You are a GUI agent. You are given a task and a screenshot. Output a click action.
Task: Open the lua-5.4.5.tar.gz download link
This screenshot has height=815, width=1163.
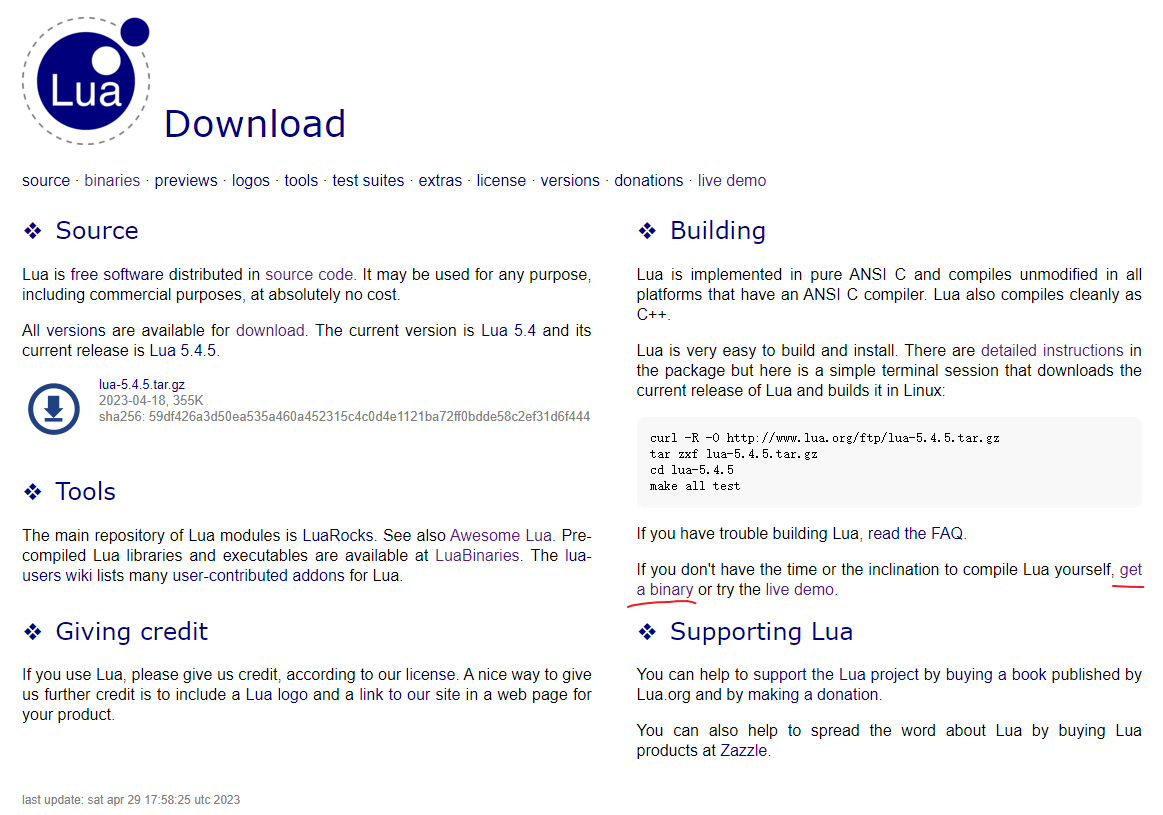pyautogui.click(x=141, y=384)
